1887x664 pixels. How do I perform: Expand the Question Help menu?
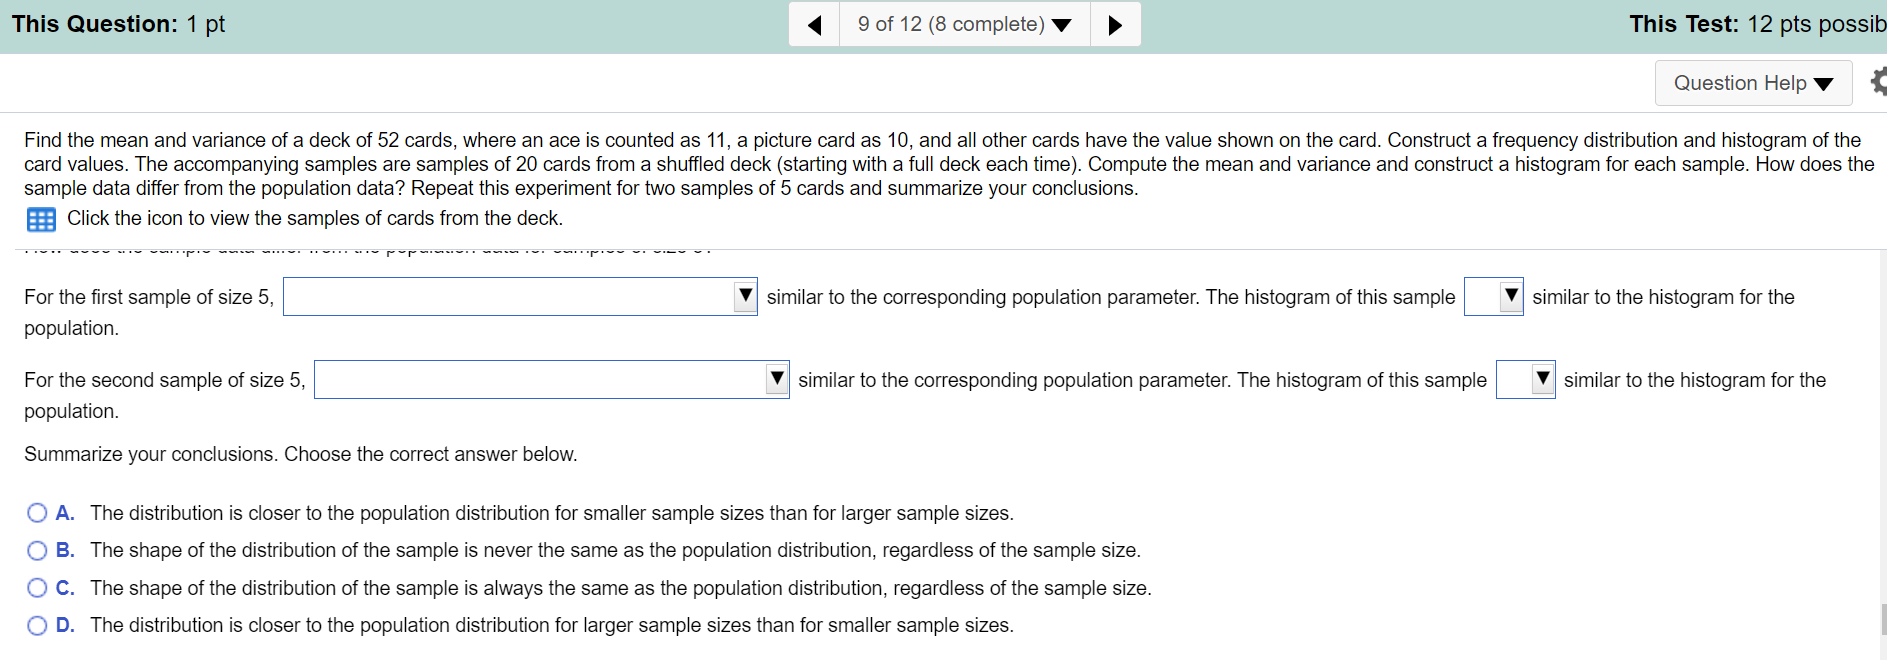tap(1753, 83)
